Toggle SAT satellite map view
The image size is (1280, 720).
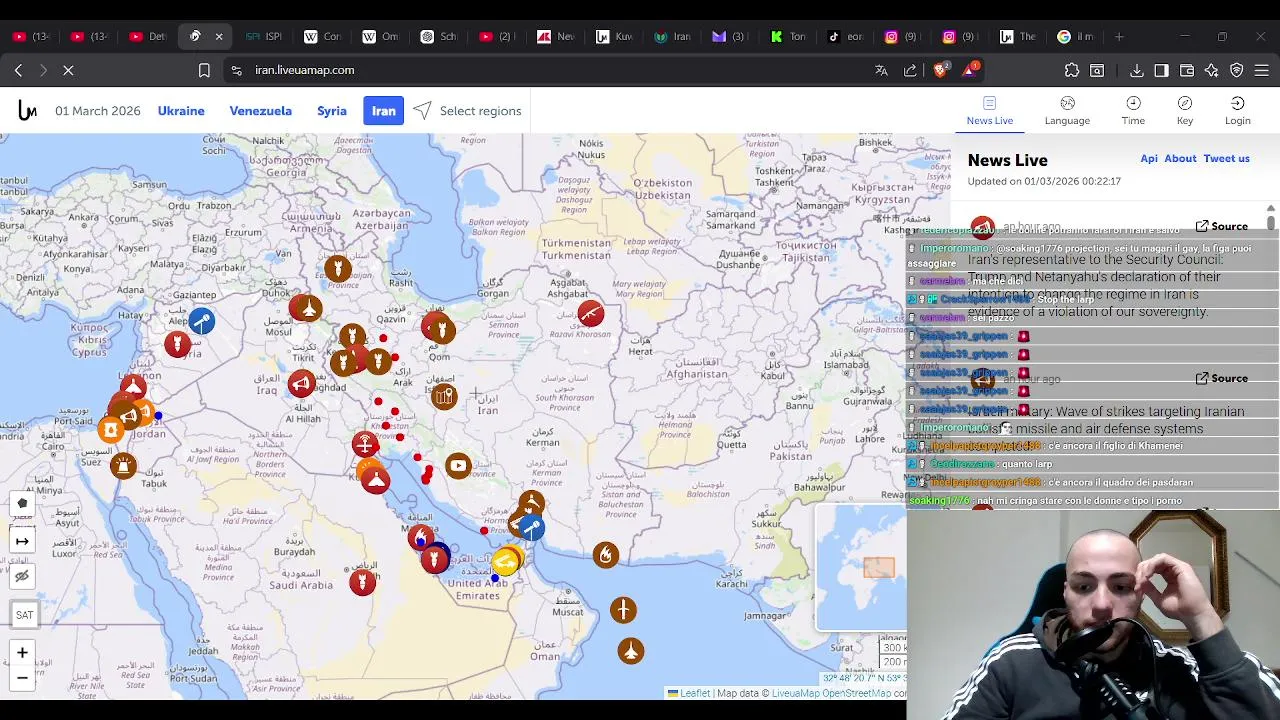(x=24, y=615)
